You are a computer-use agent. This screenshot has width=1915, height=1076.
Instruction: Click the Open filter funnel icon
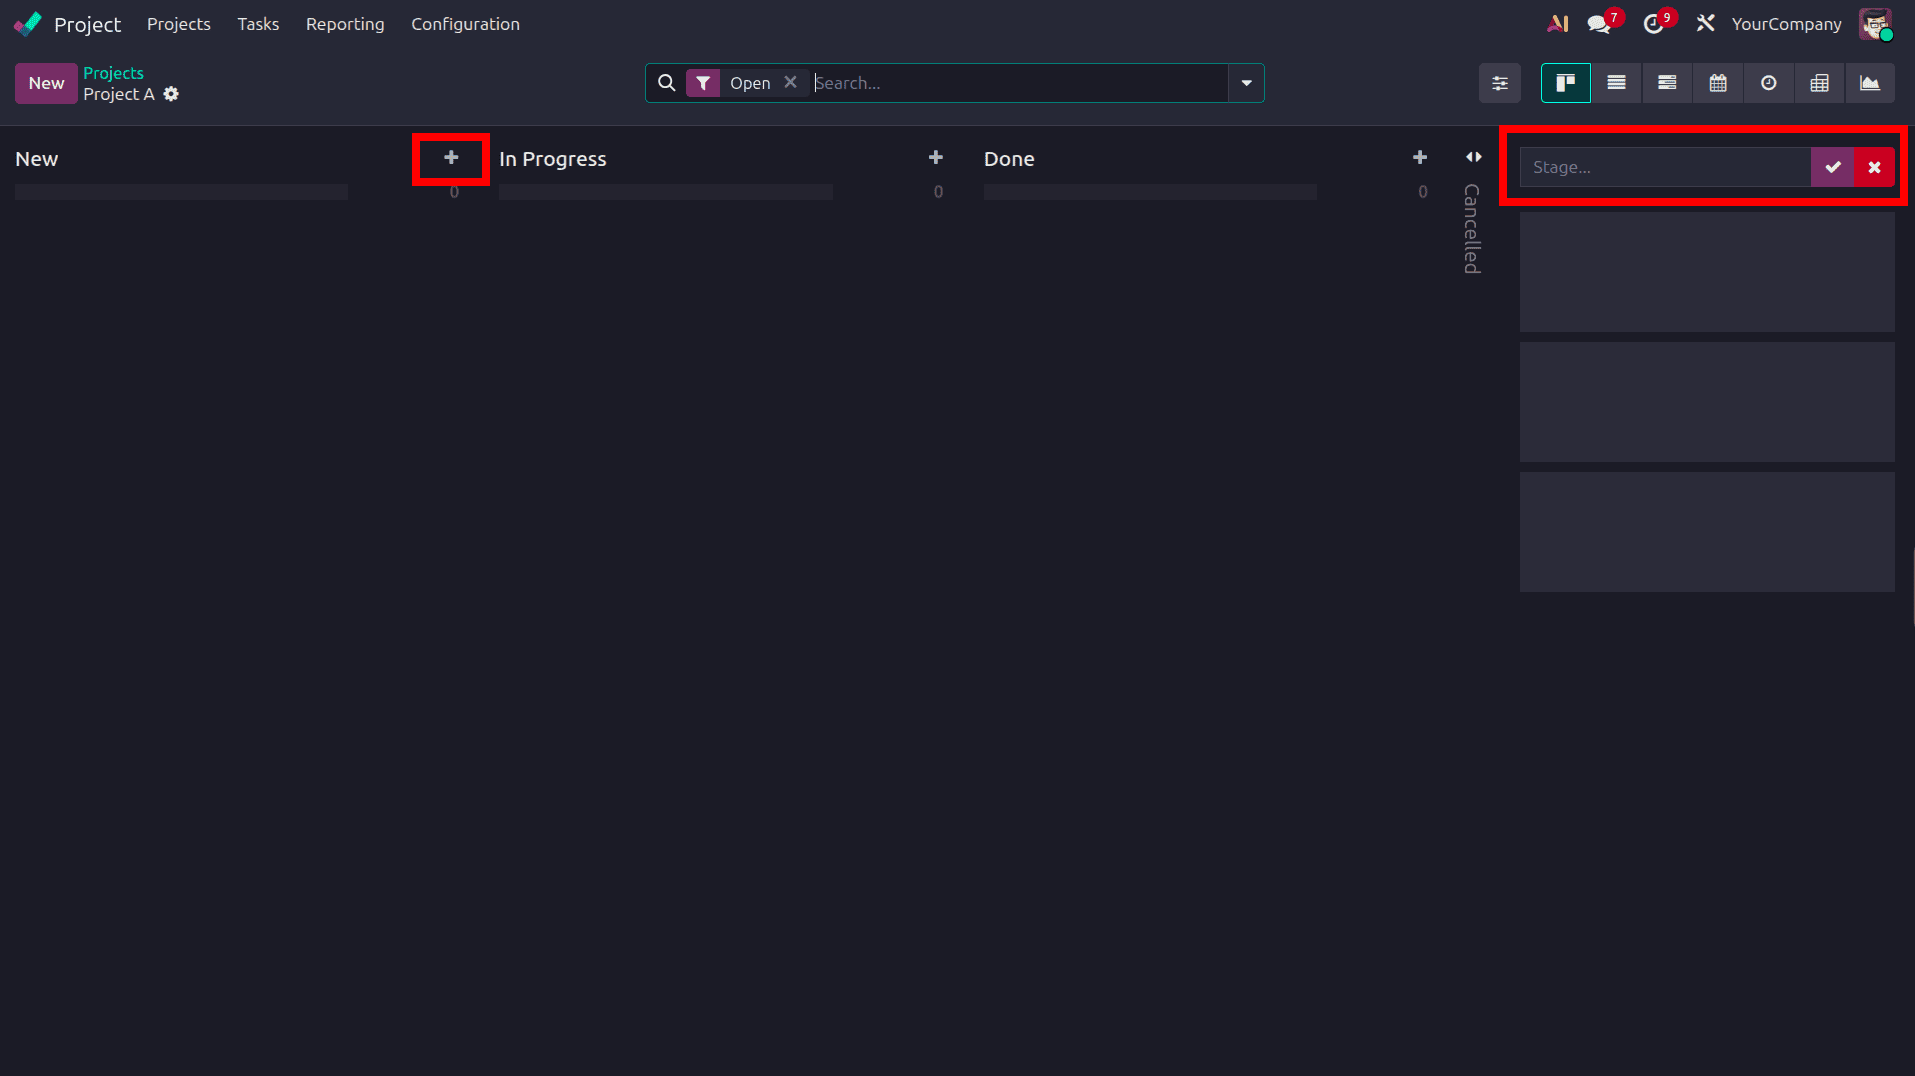point(703,83)
